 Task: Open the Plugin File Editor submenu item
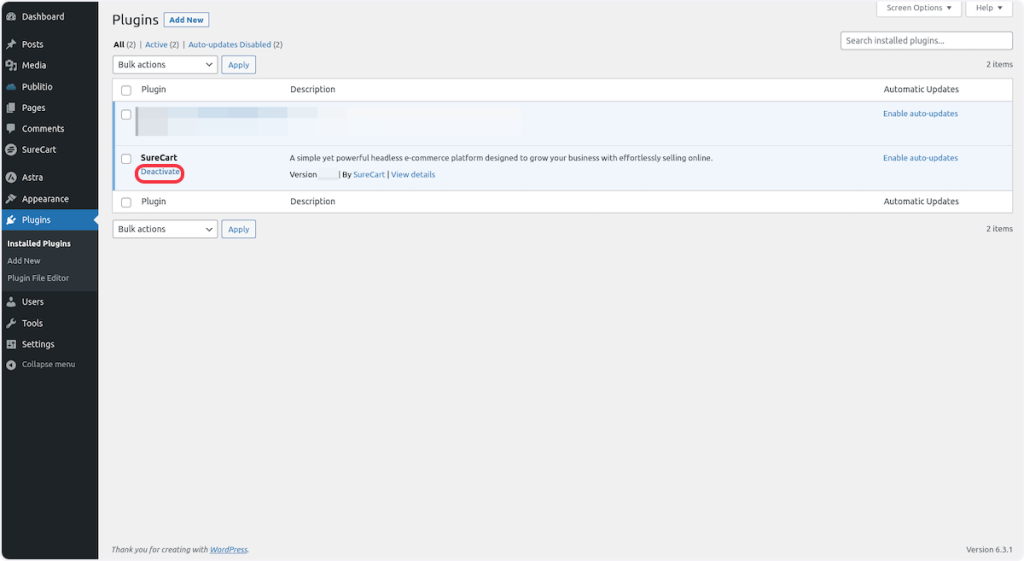tap(38, 278)
